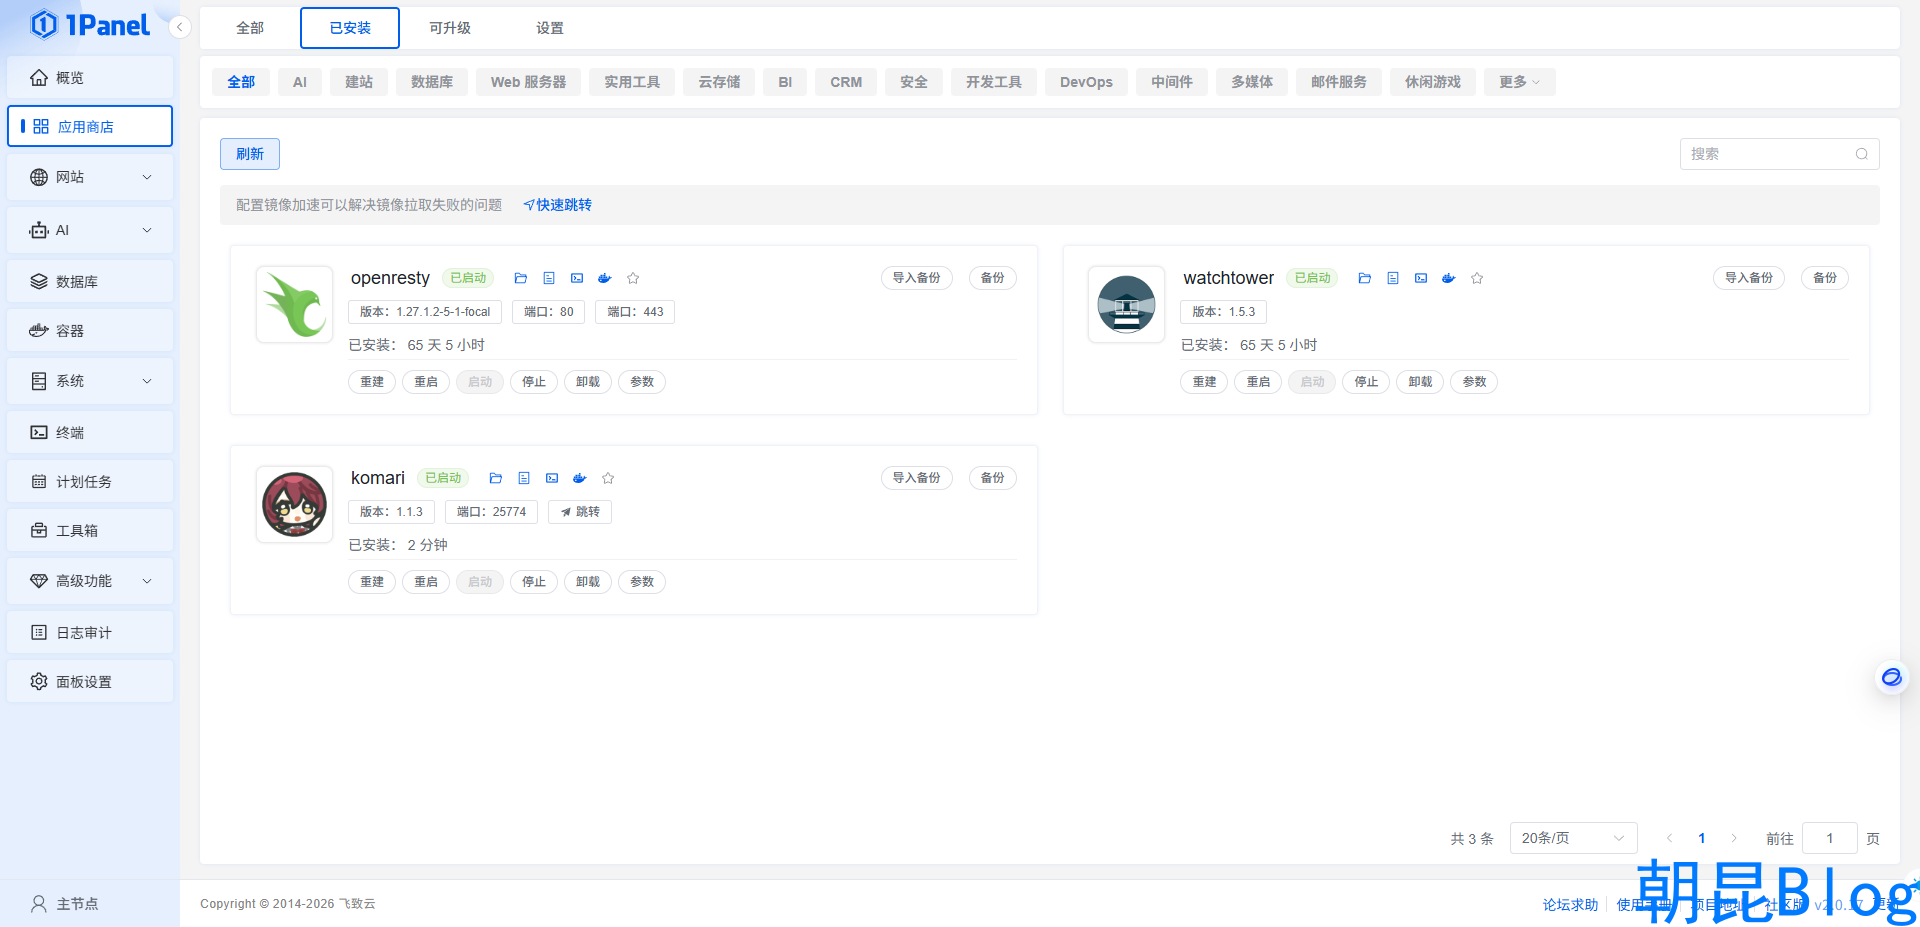Favorite watchtower with star icon

tap(1477, 278)
